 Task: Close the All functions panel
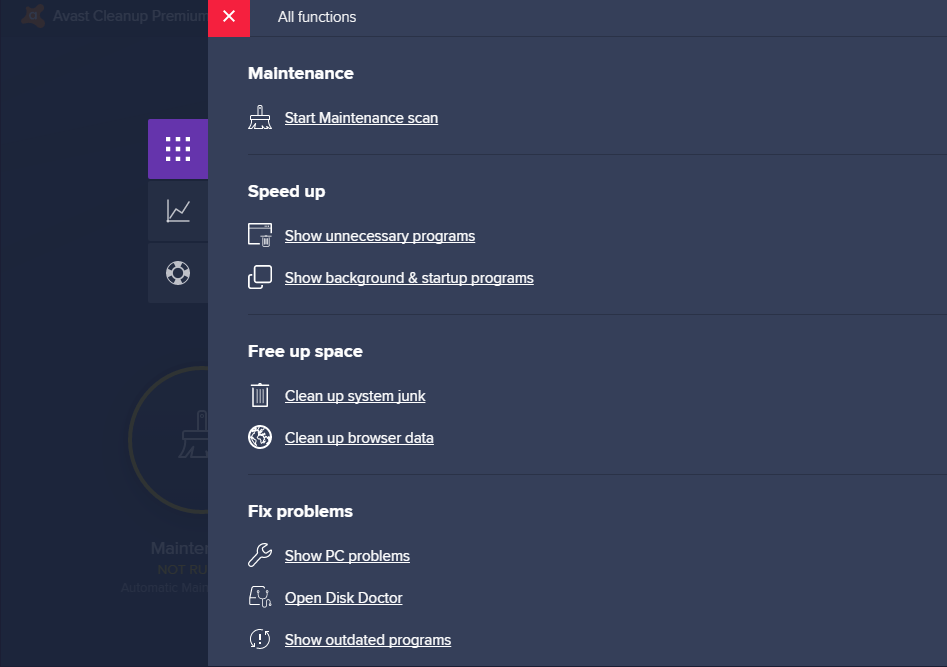(229, 17)
